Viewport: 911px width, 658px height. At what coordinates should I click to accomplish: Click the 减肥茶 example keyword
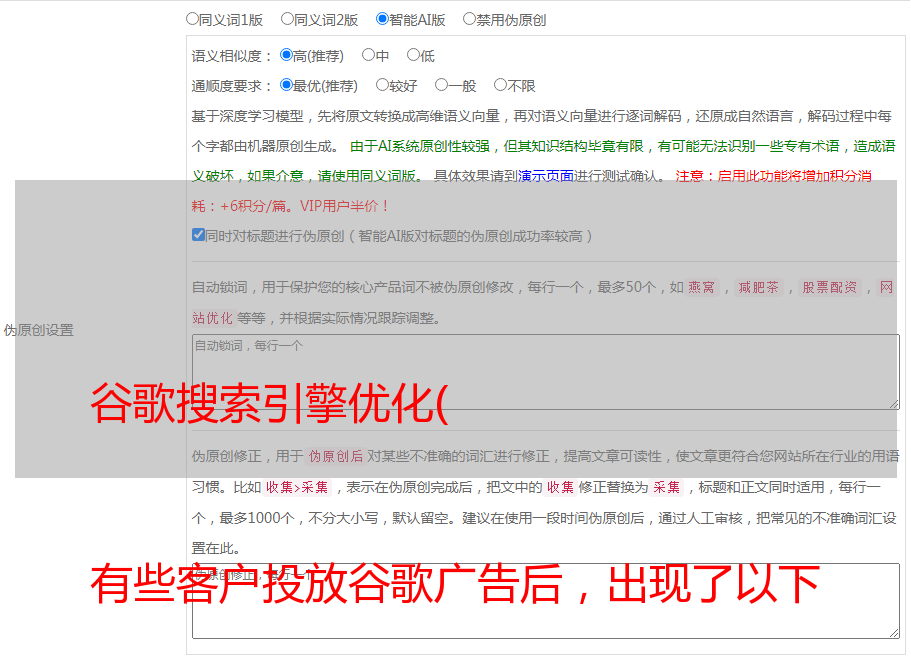tap(758, 287)
